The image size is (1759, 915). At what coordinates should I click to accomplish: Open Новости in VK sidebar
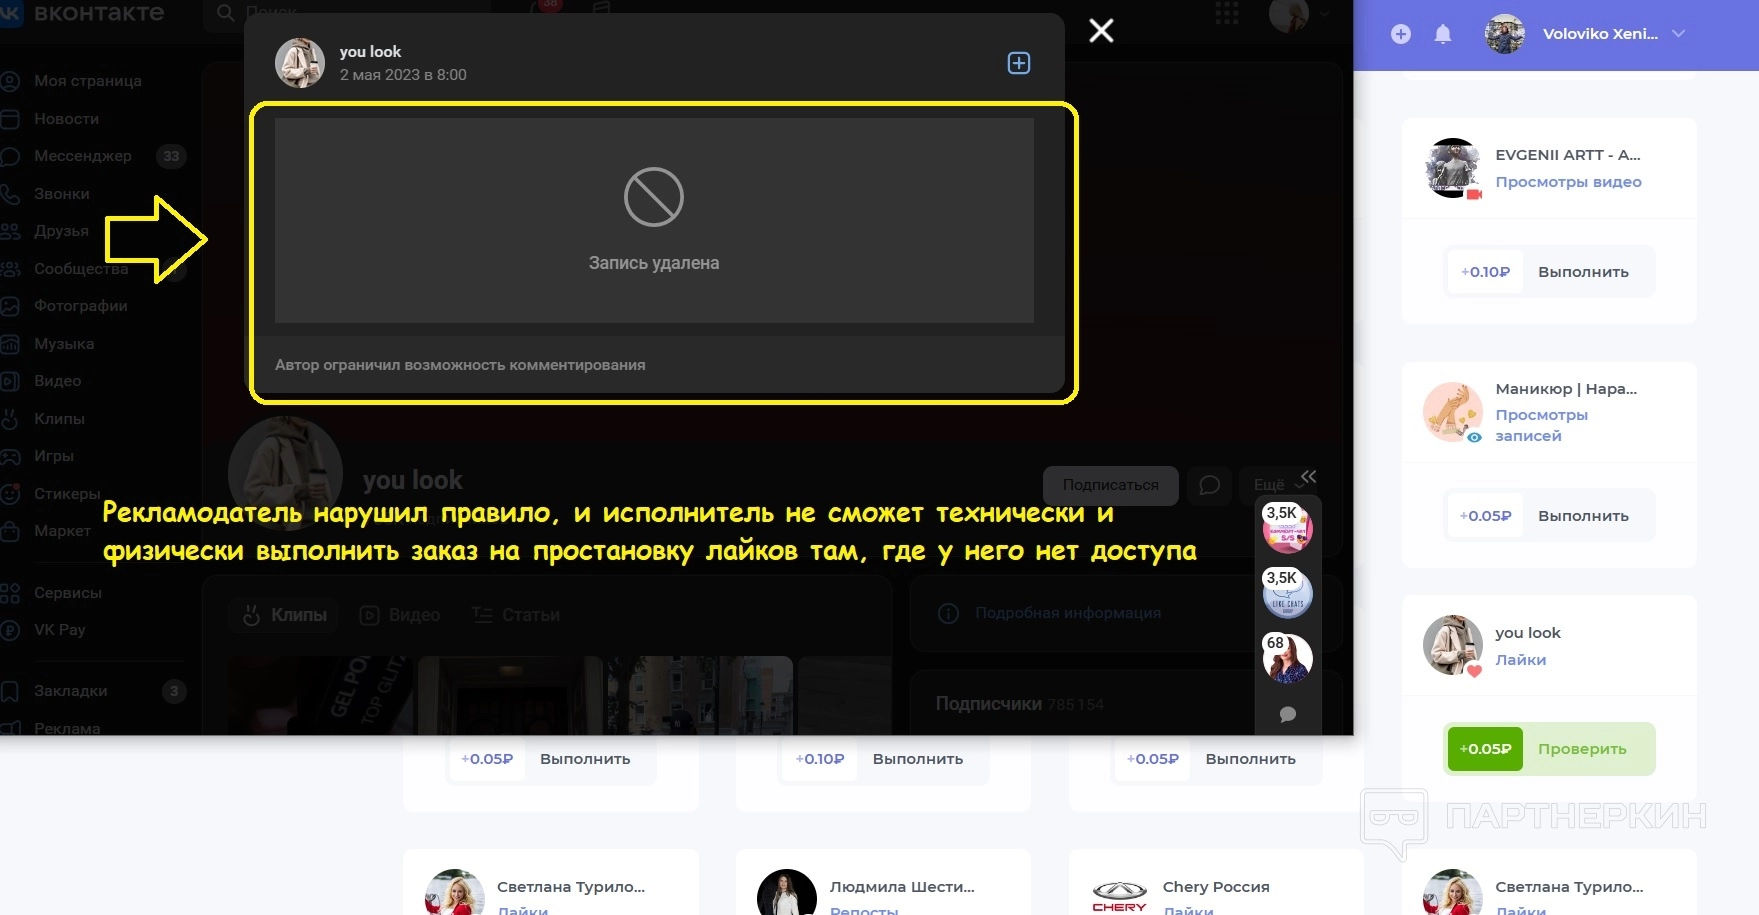66,119
